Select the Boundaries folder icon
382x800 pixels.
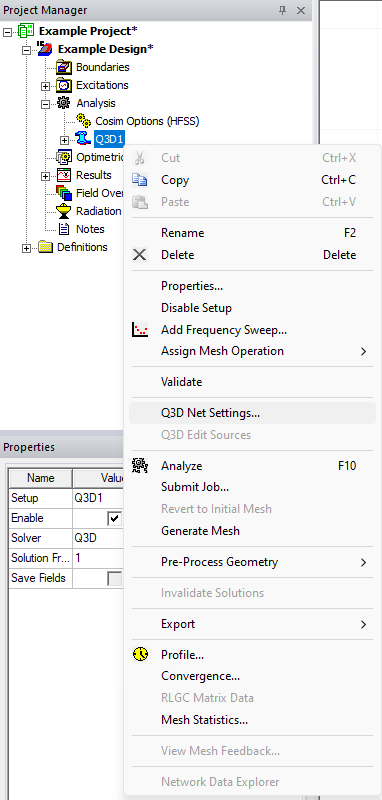click(64, 67)
